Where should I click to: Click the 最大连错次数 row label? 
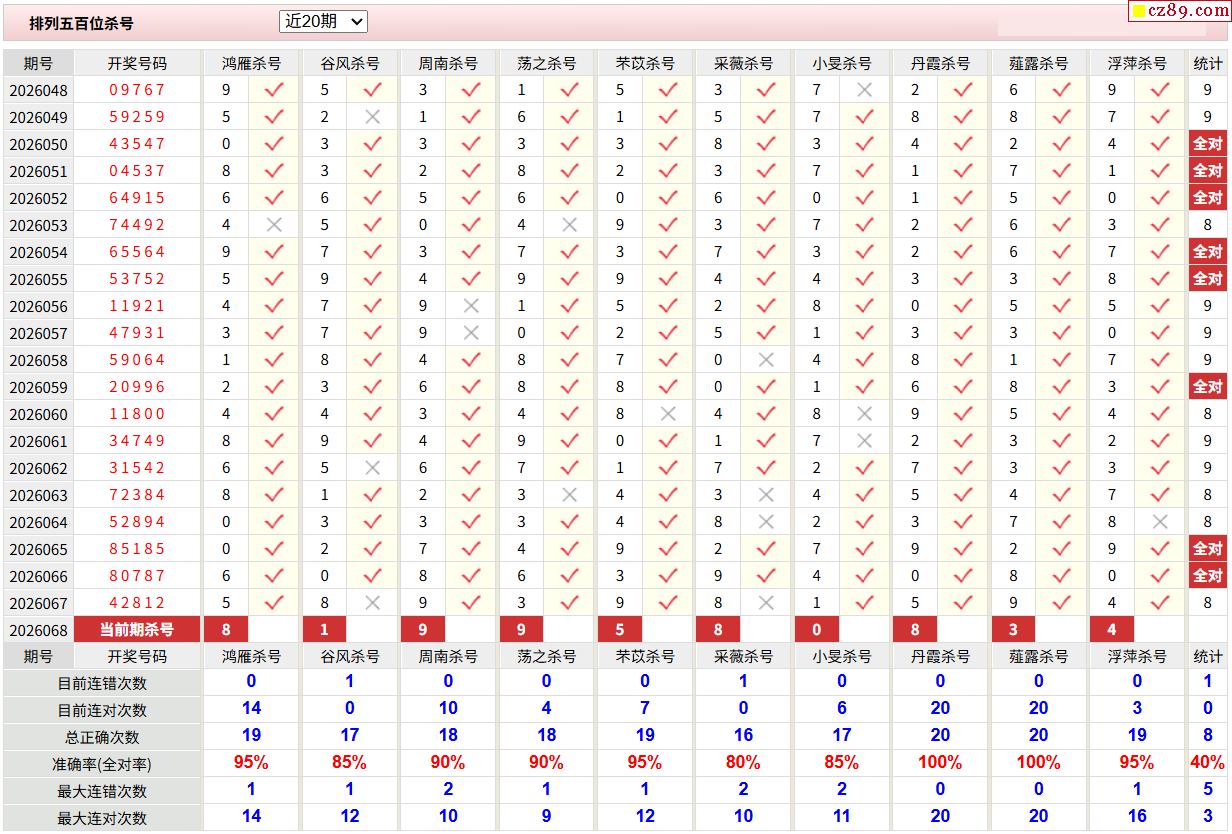tap(102, 791)
